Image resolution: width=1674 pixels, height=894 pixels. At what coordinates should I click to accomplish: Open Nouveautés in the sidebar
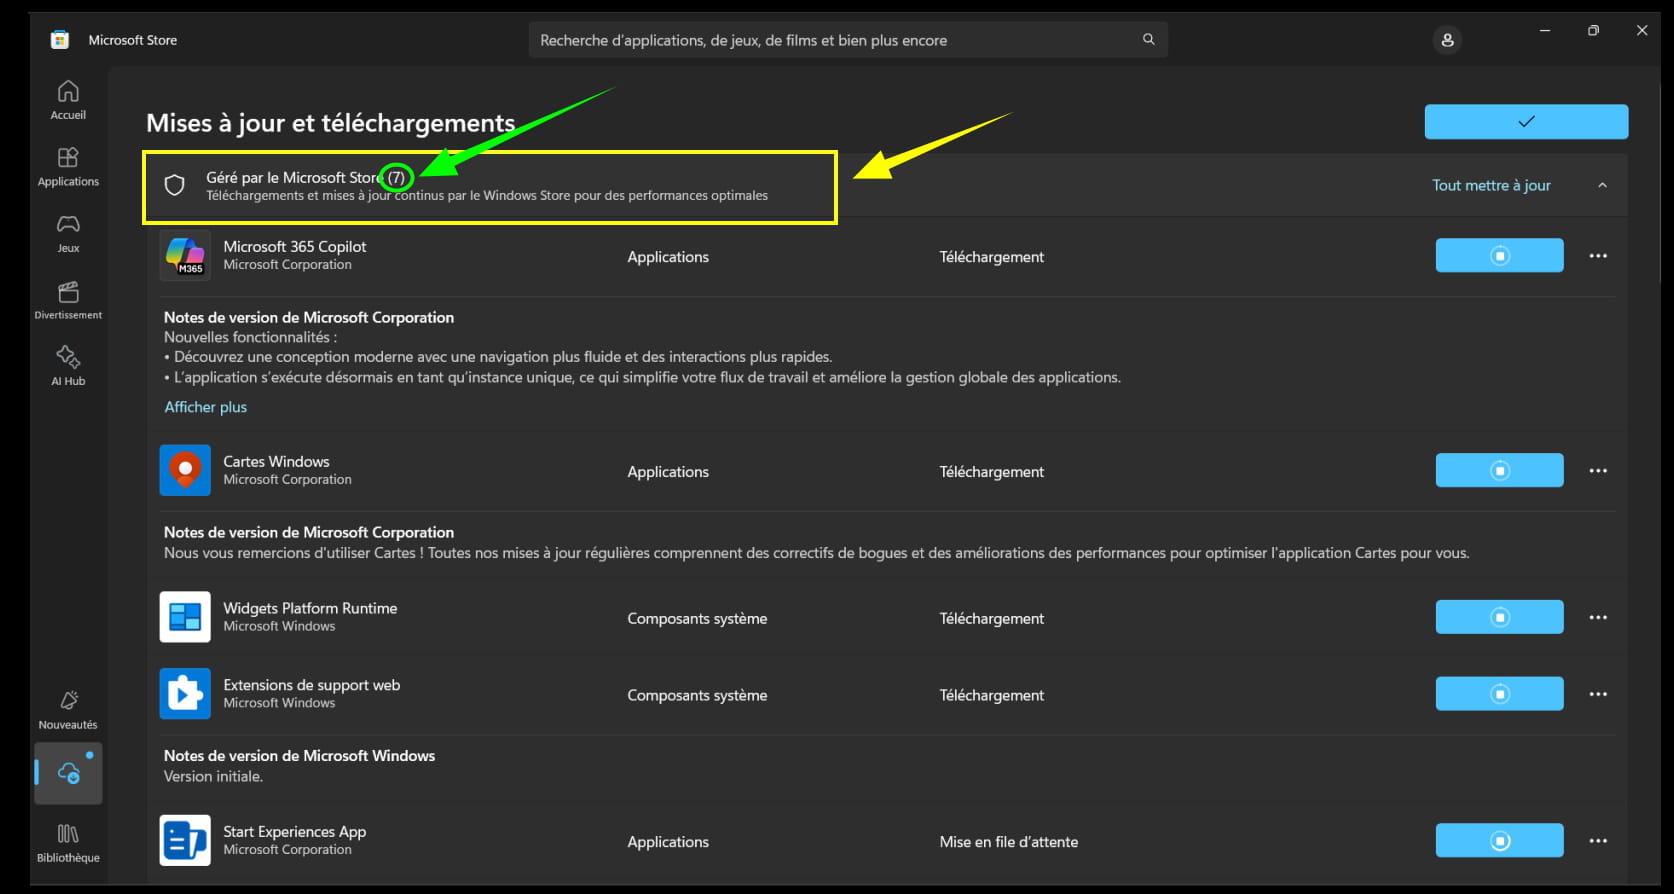(x=68, y=709)
